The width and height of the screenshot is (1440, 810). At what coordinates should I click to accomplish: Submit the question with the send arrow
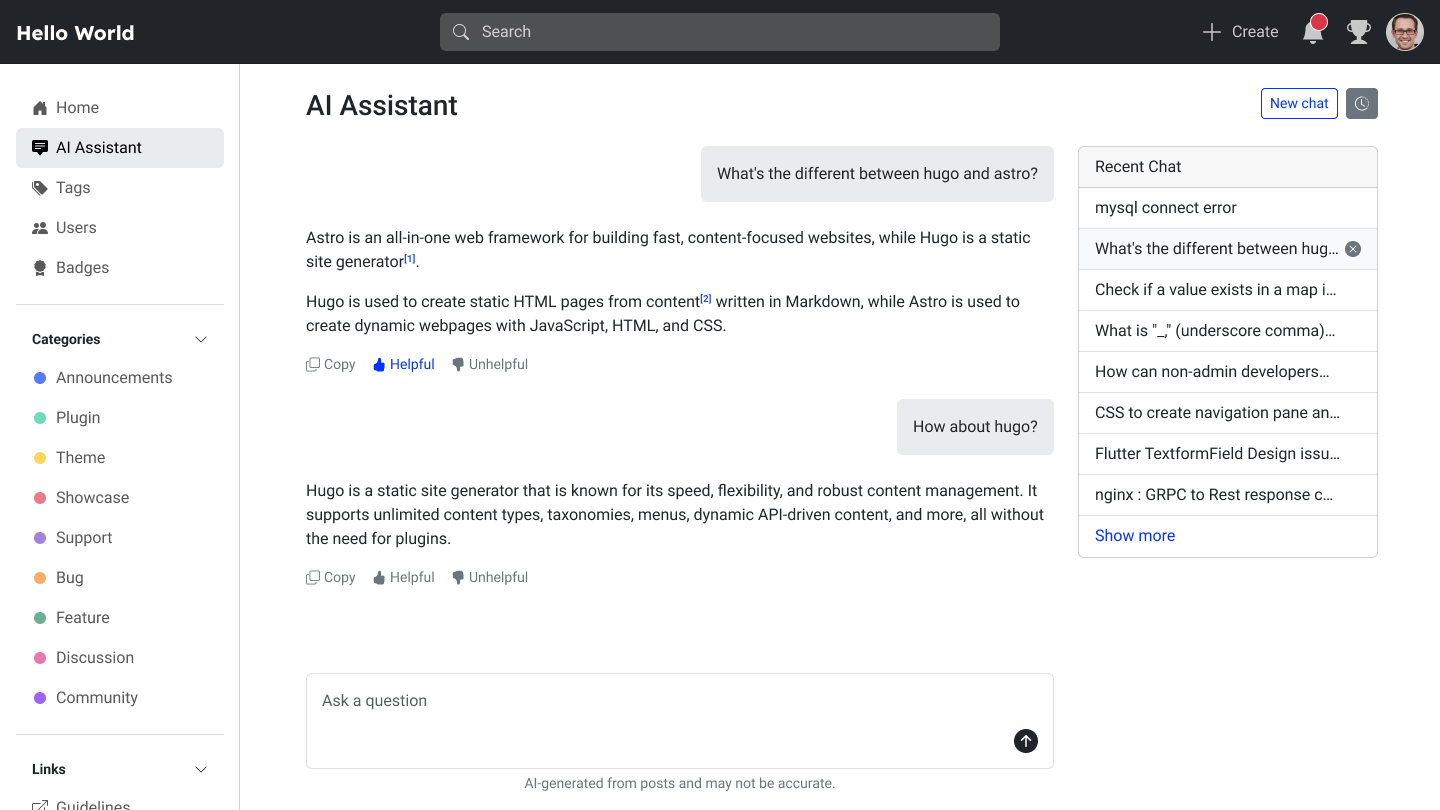(x=1025, y=741)
